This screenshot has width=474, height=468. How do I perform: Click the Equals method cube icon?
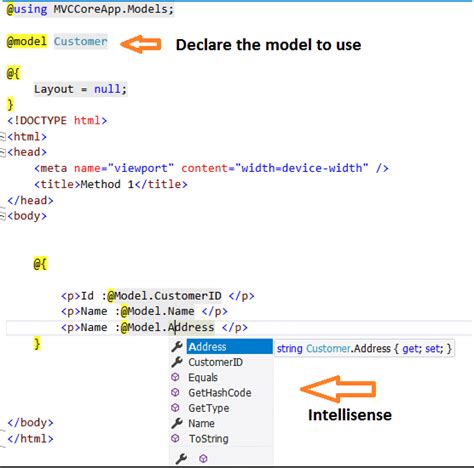pos(175,377)
